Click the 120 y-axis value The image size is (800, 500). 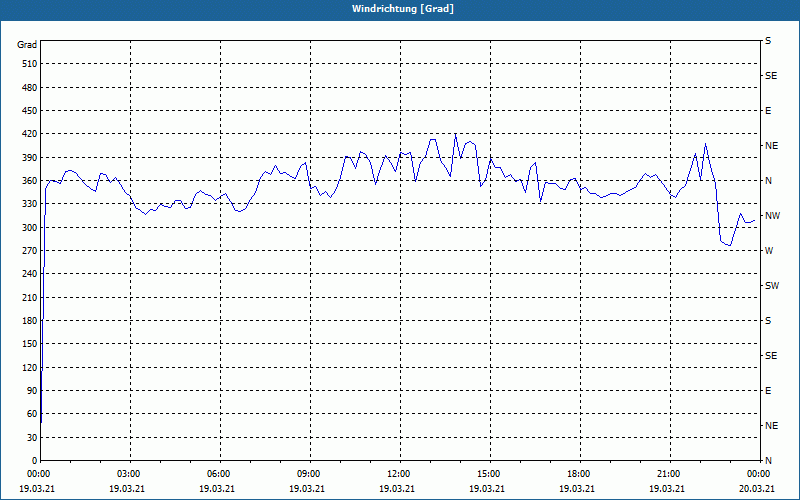point(30,367)
